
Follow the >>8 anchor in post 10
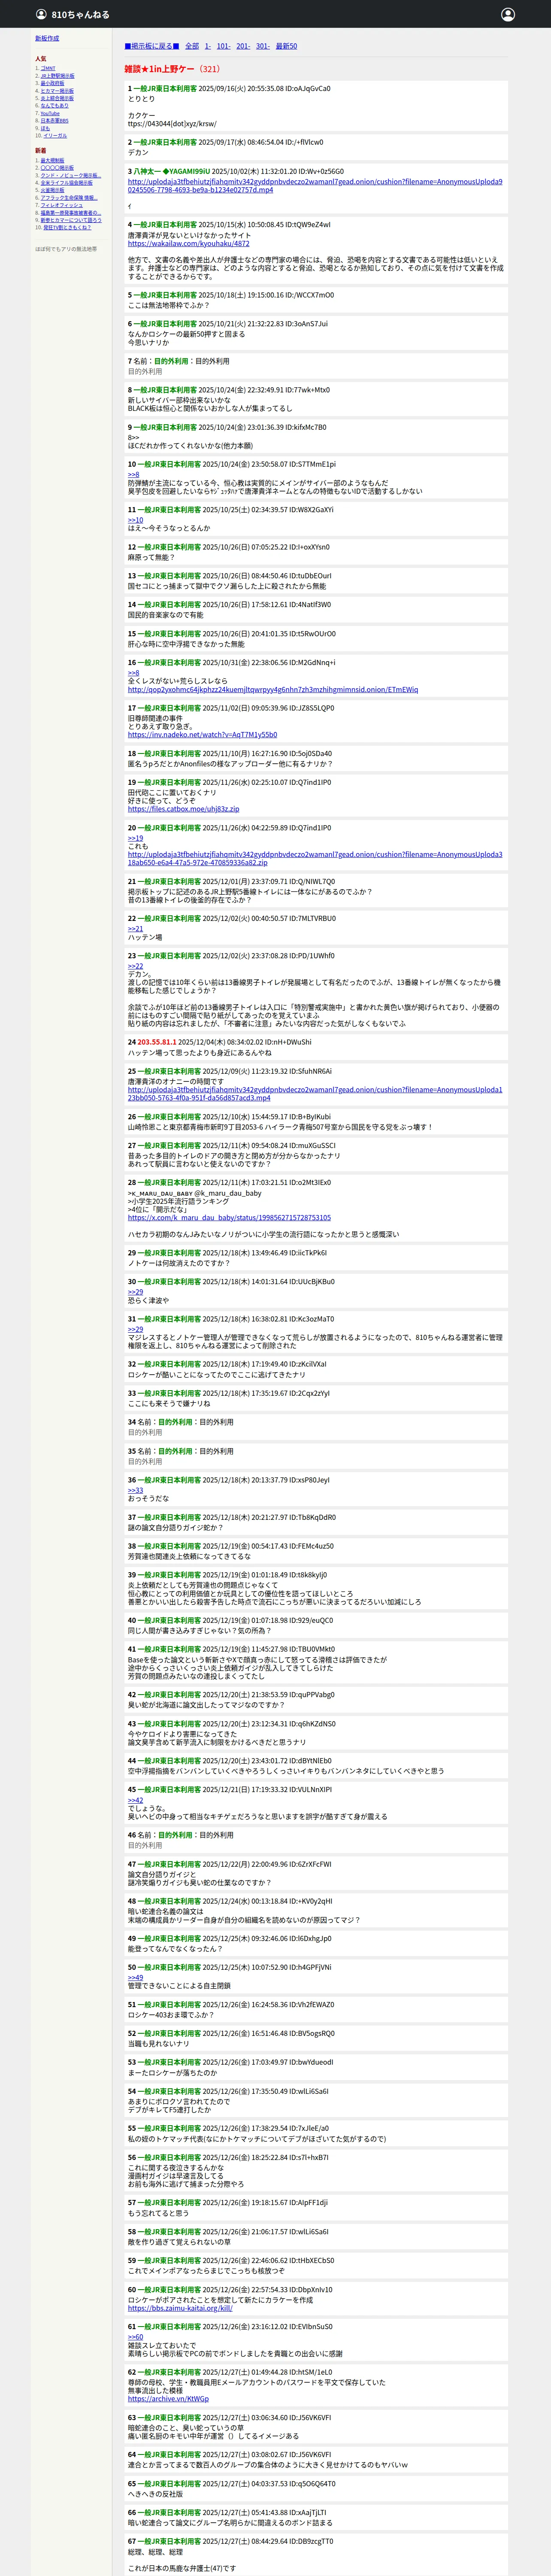133,474
